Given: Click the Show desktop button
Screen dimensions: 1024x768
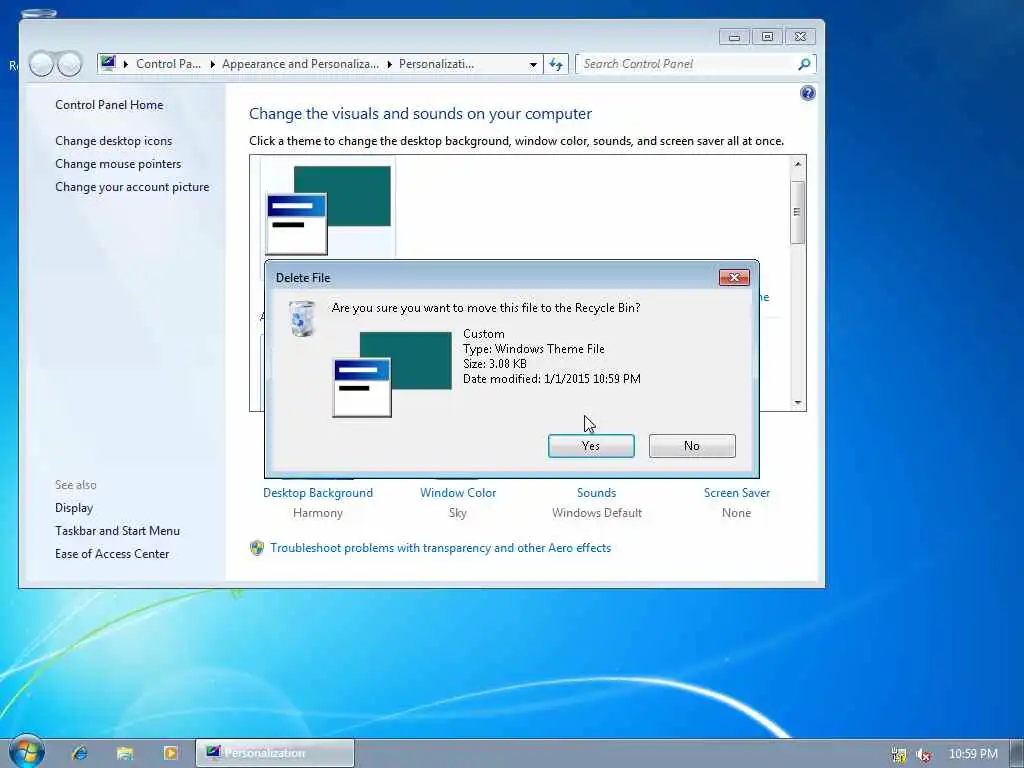Looking at the screenshot, I should point(1017,754).
